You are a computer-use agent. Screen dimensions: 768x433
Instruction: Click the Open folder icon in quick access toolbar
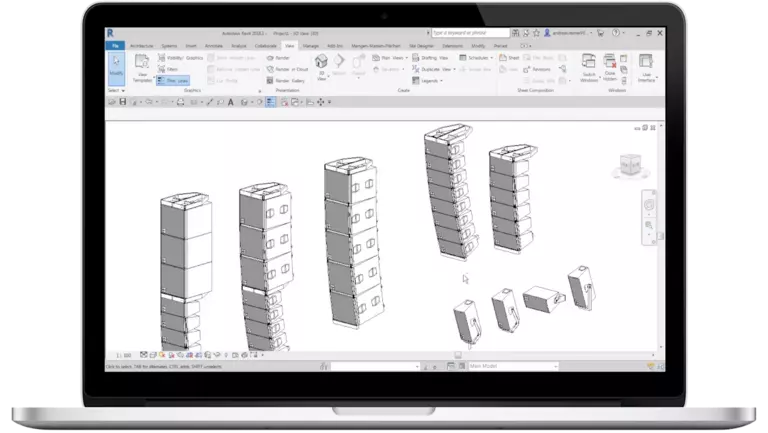[112, 101]
